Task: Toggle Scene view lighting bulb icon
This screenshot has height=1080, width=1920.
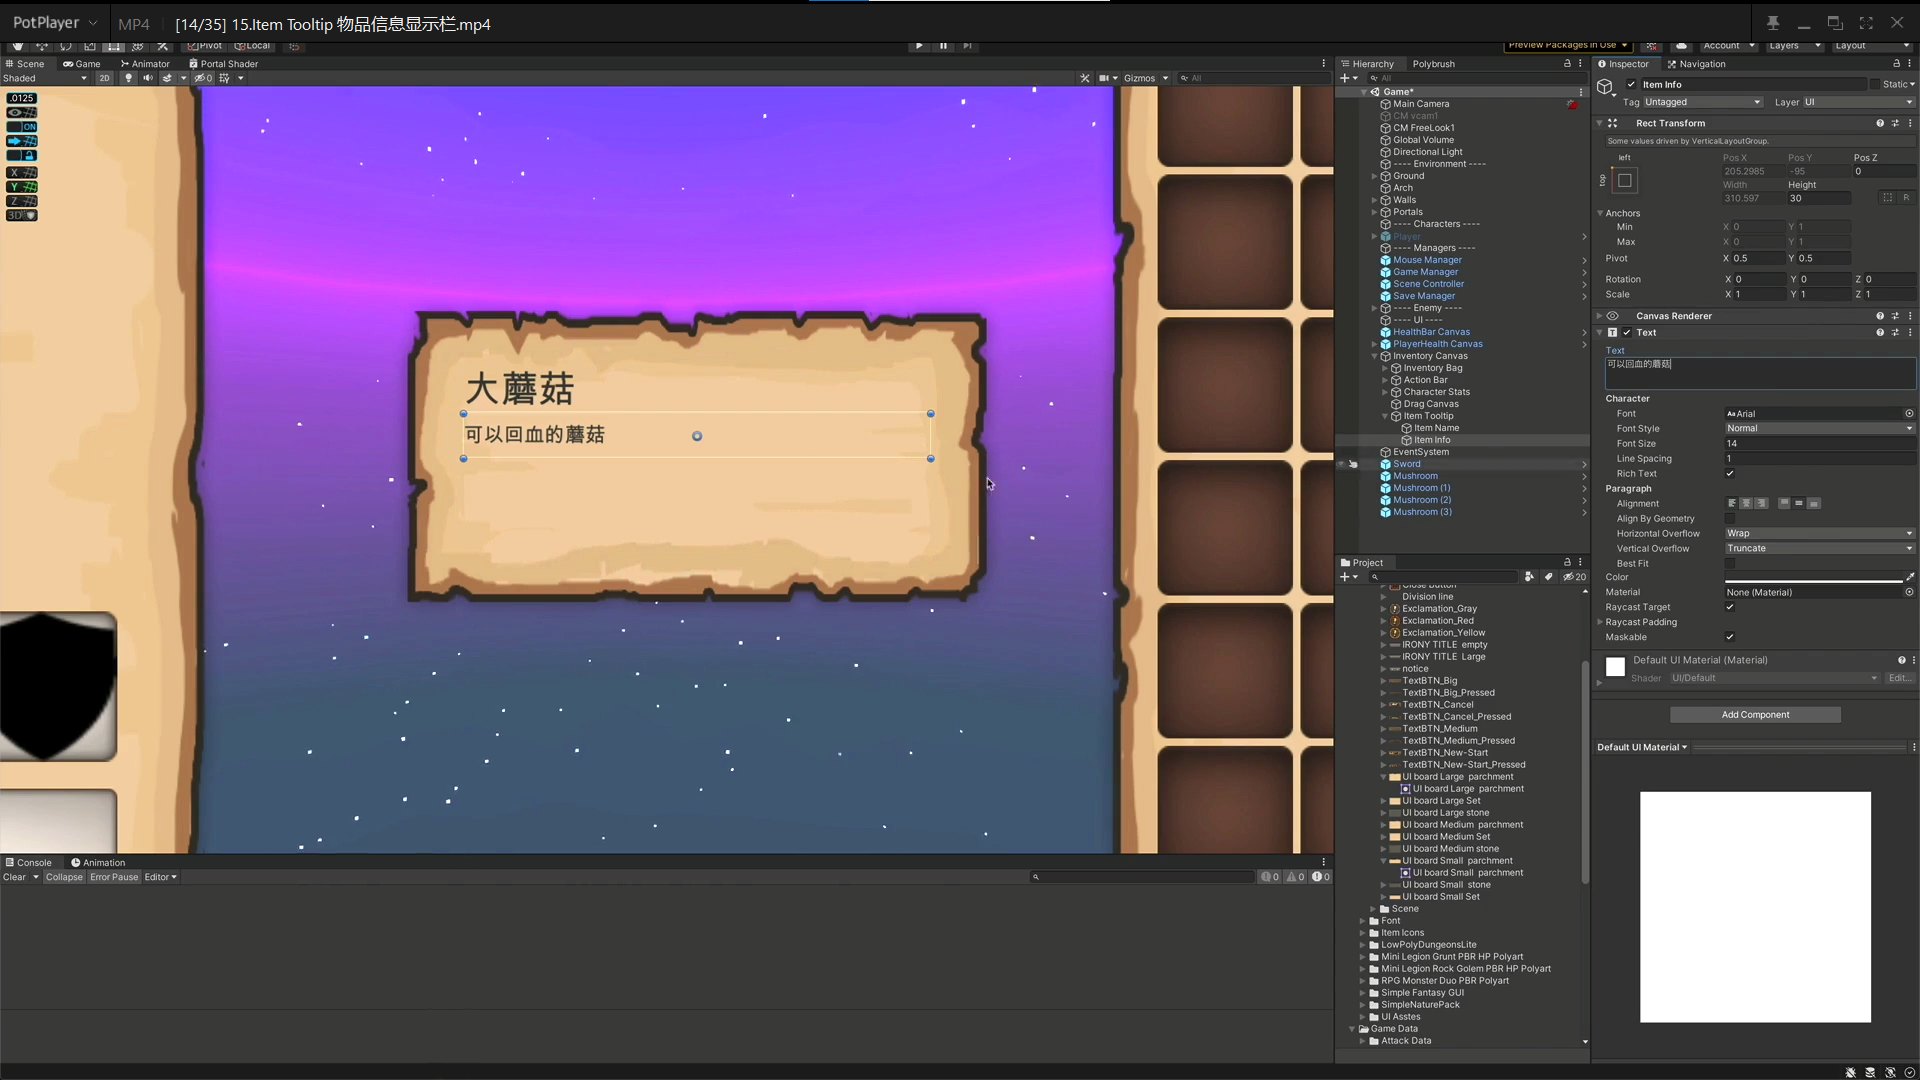Action: 128,78
